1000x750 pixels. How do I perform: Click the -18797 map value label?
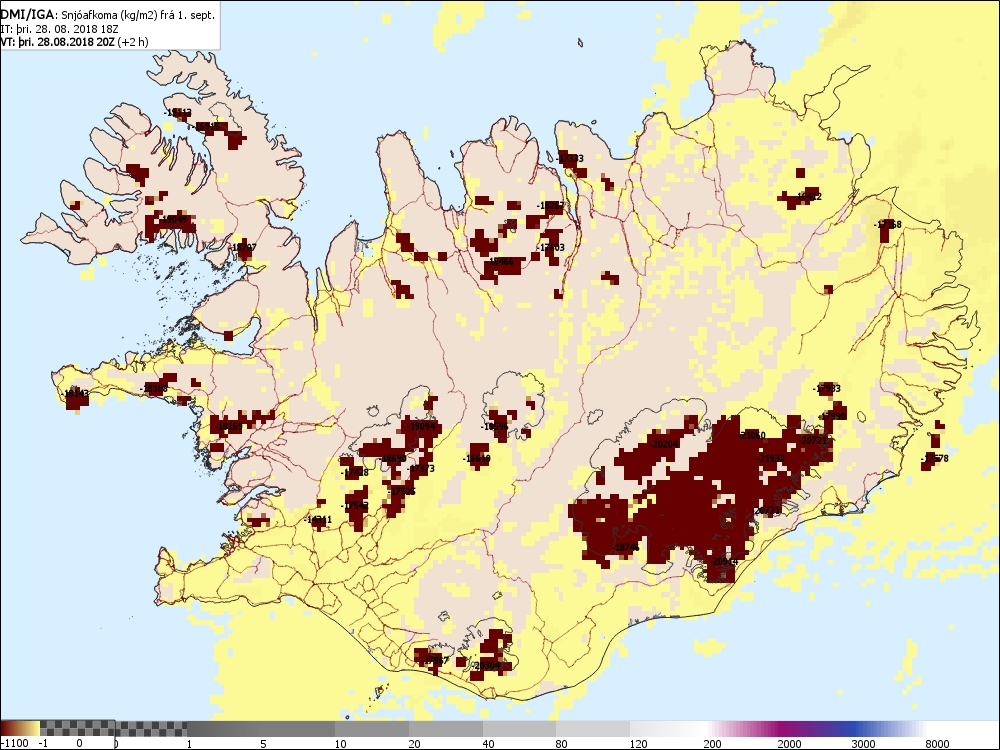tap(243, 247)
